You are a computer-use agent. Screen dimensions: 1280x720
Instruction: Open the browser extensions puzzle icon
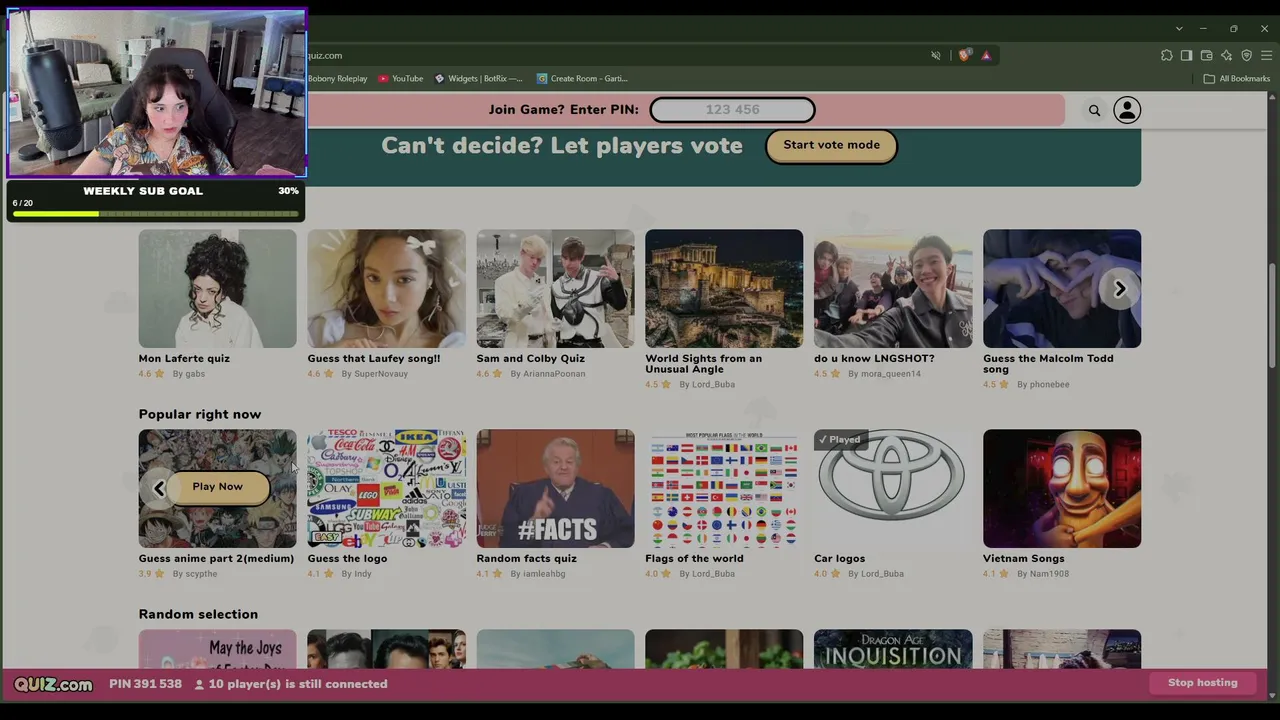[1166, 56]
